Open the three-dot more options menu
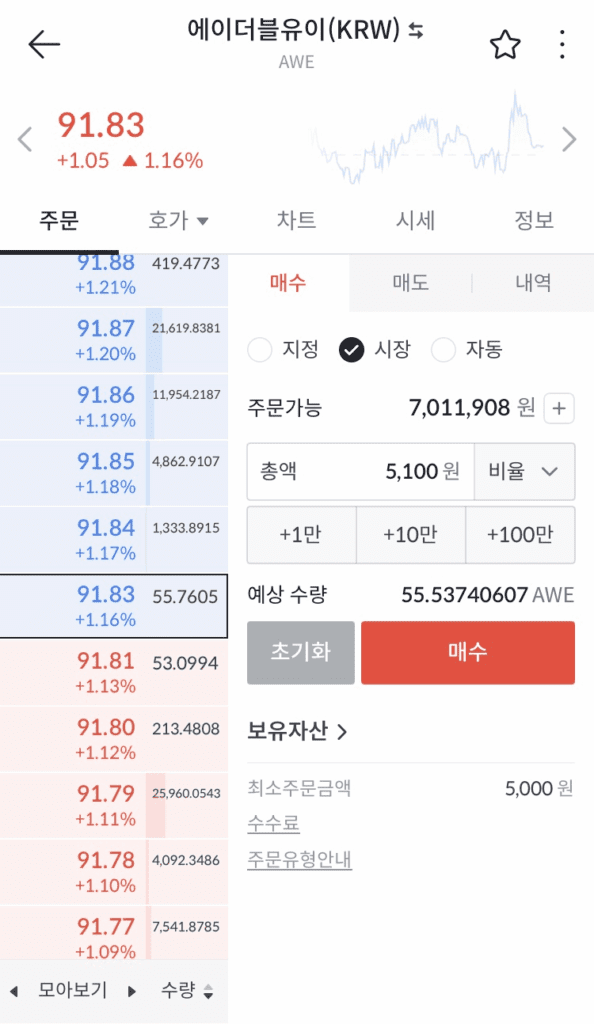 tap(561, 44)
